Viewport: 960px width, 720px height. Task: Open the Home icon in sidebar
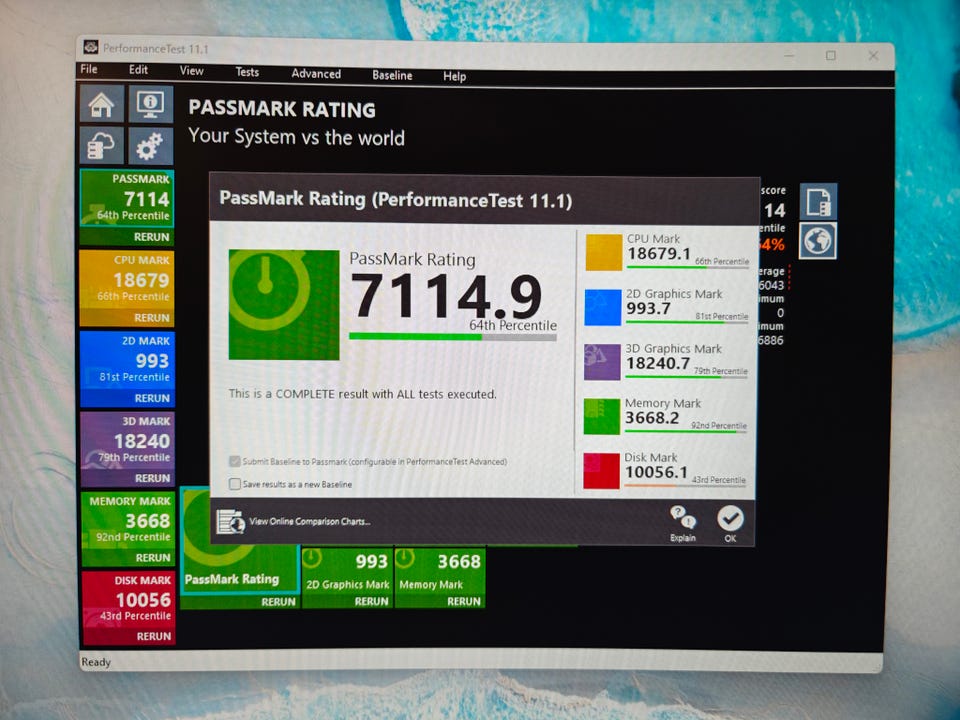102,105
